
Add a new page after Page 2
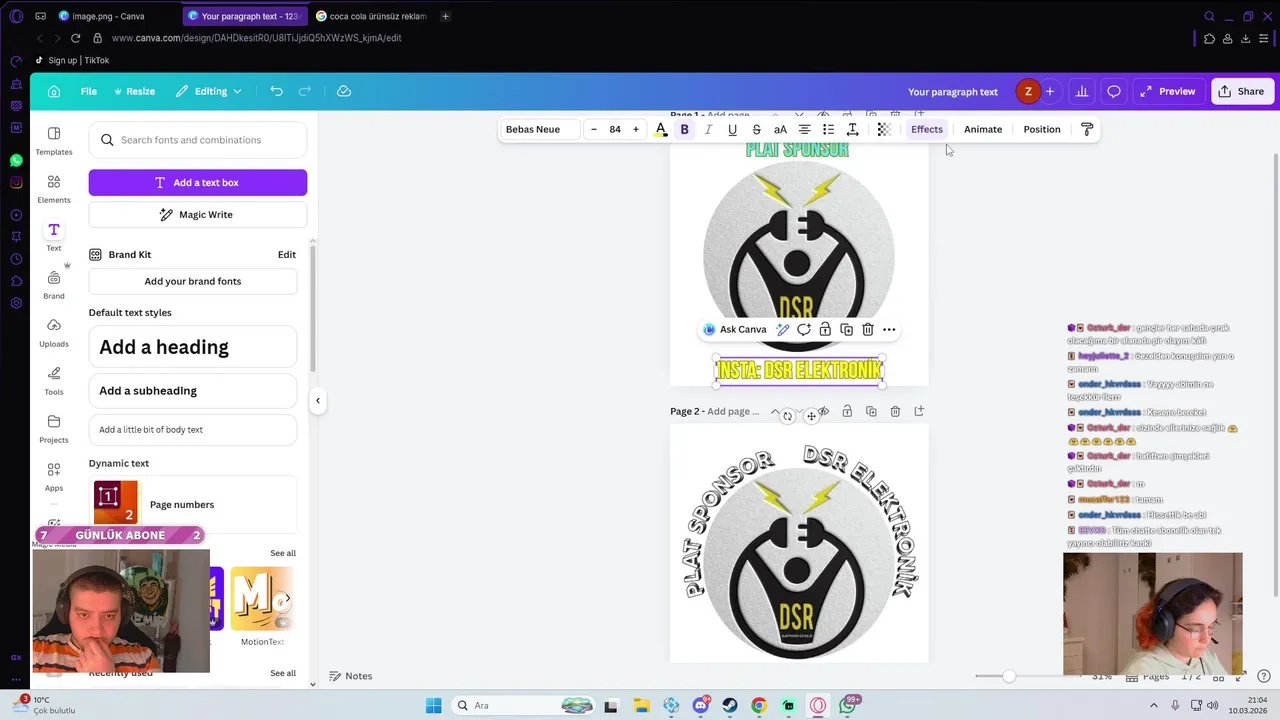coord(919,411)
